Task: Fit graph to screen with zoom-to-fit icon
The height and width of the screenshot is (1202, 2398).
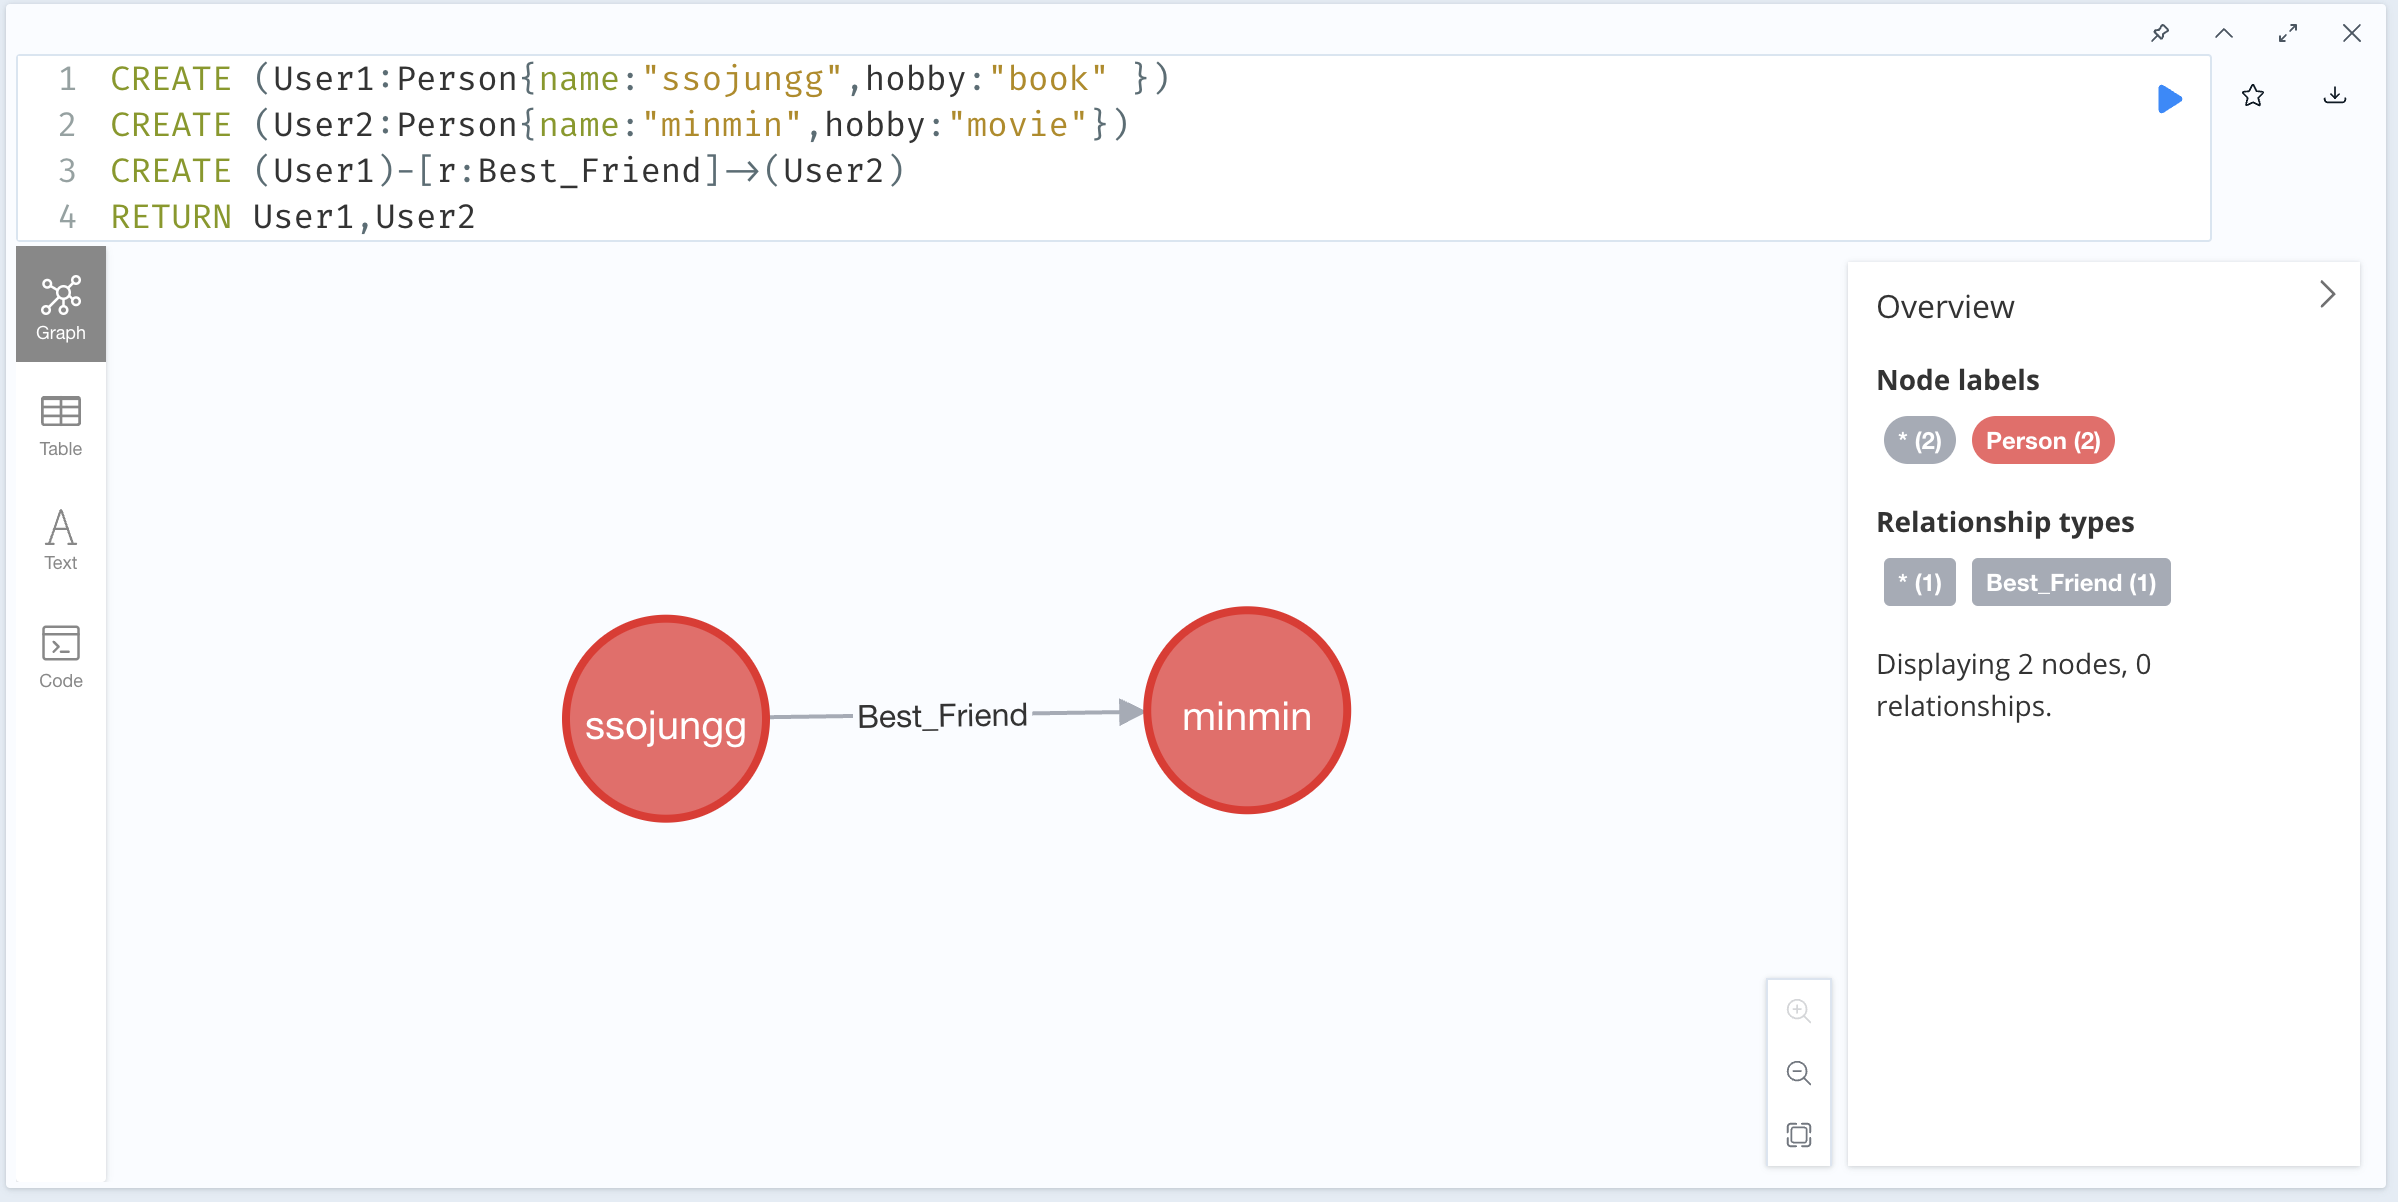Action: (x=1798, y=1135)
